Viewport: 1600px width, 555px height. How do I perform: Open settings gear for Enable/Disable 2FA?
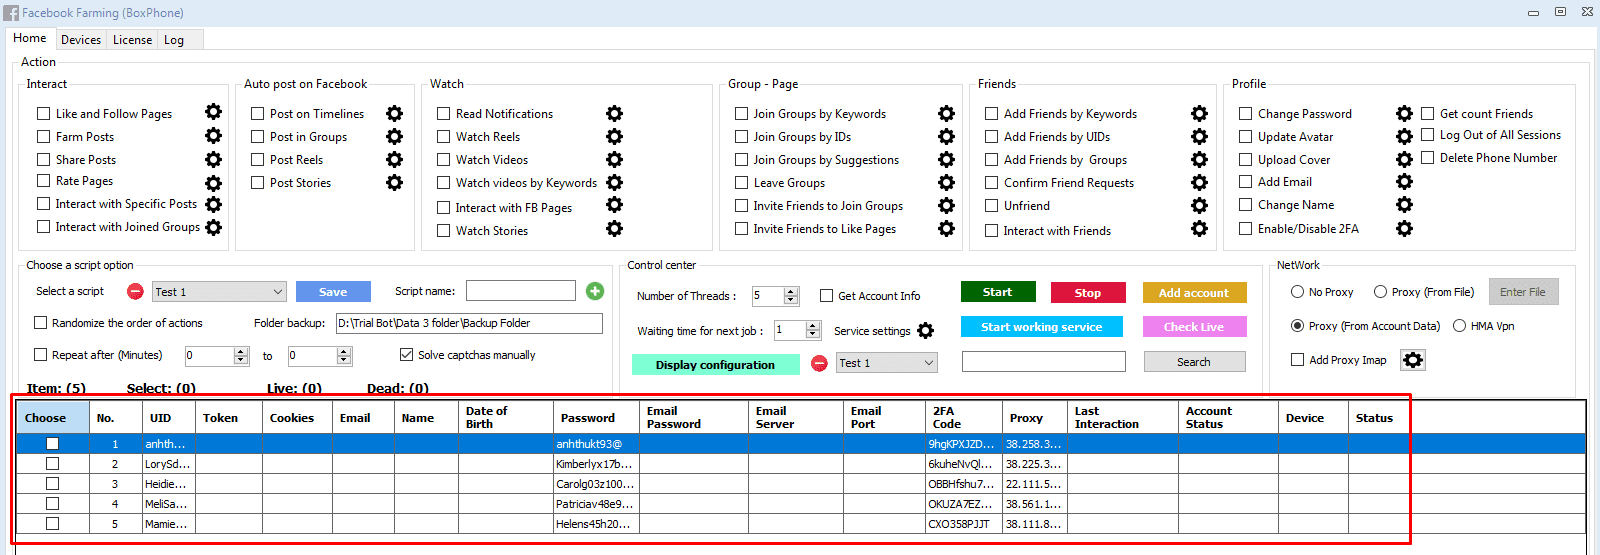click(x=1404, y=228)
